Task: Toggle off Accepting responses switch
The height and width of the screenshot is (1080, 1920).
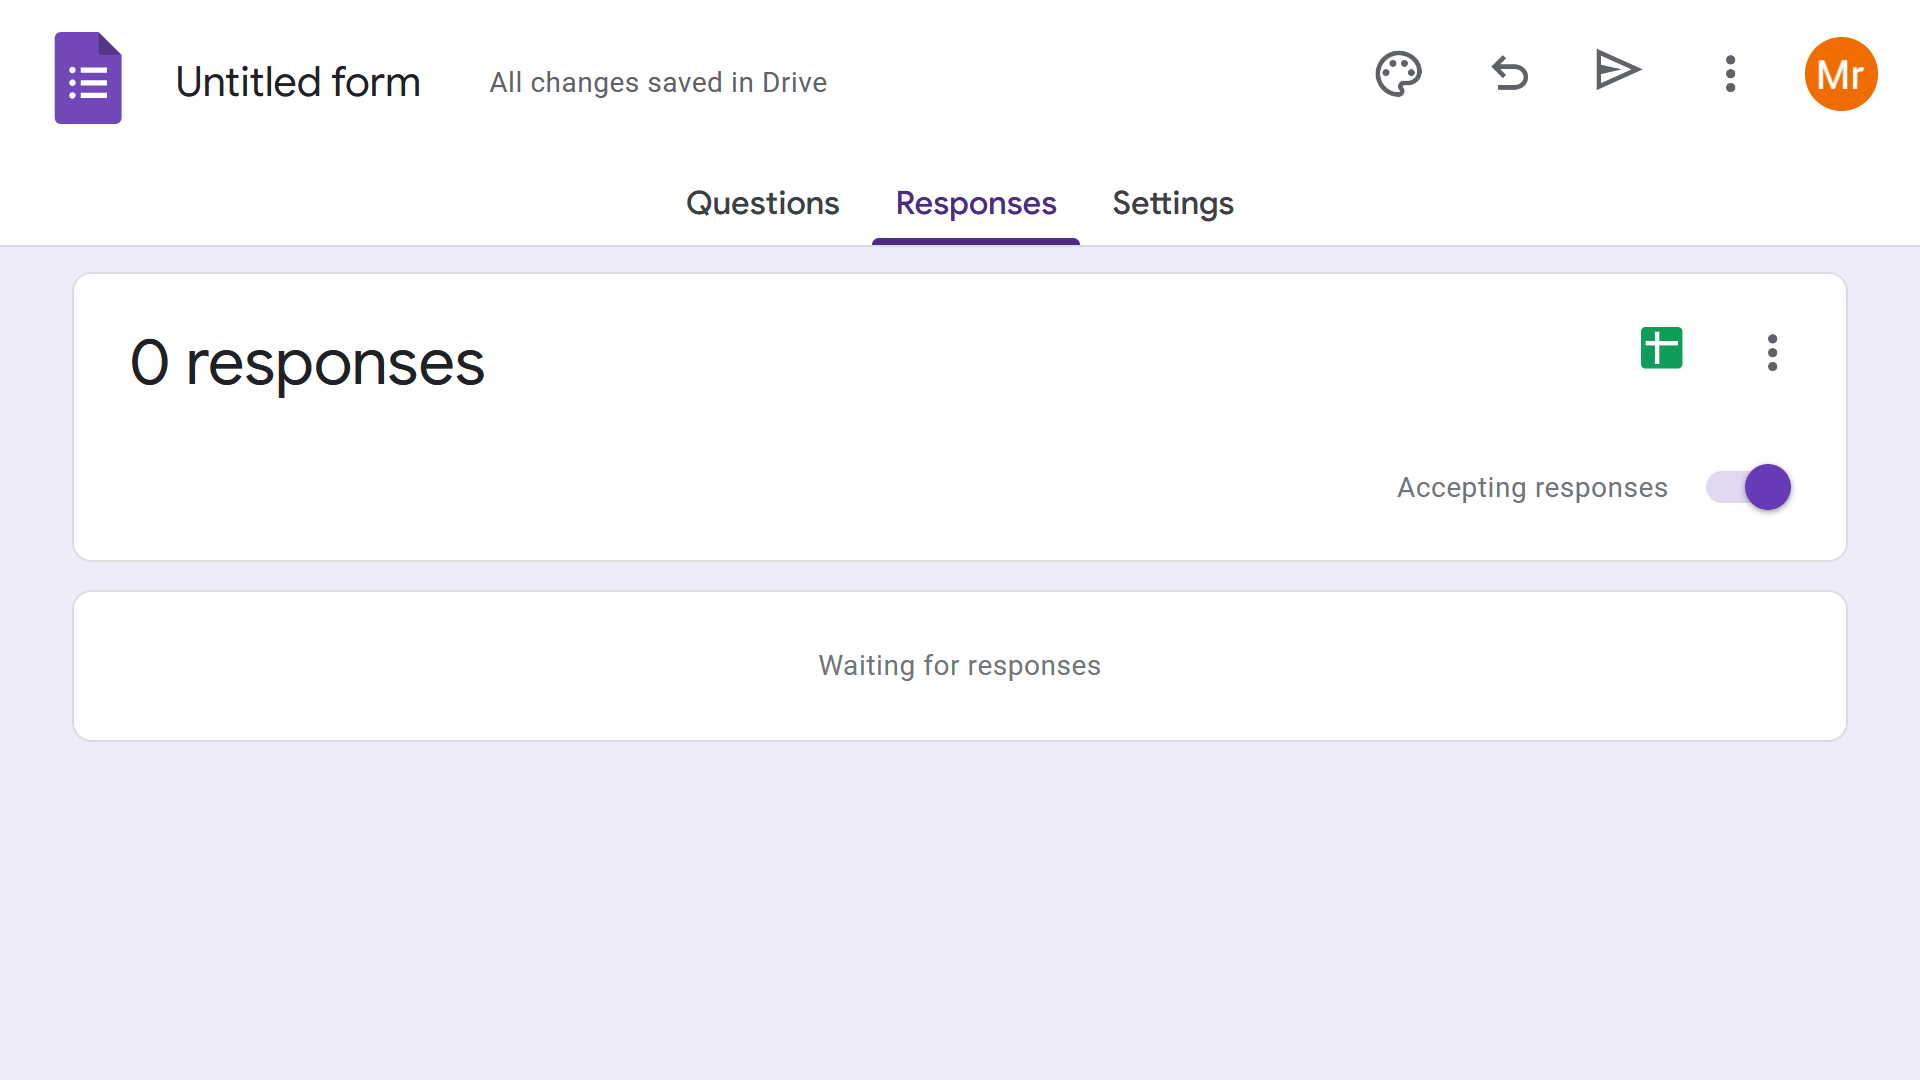Action: pyautogui.click(x=1749, y=488)
